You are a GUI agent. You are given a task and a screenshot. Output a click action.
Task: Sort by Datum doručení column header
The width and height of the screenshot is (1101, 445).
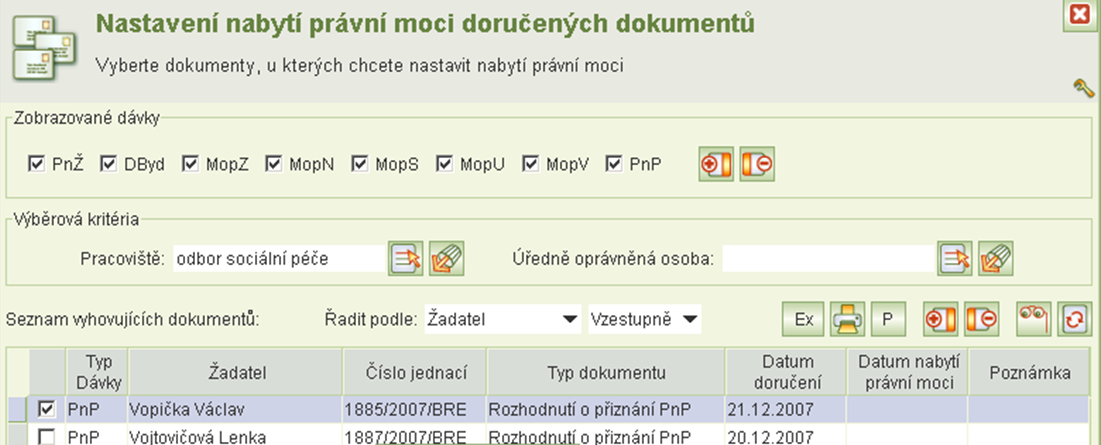point(786,372)
